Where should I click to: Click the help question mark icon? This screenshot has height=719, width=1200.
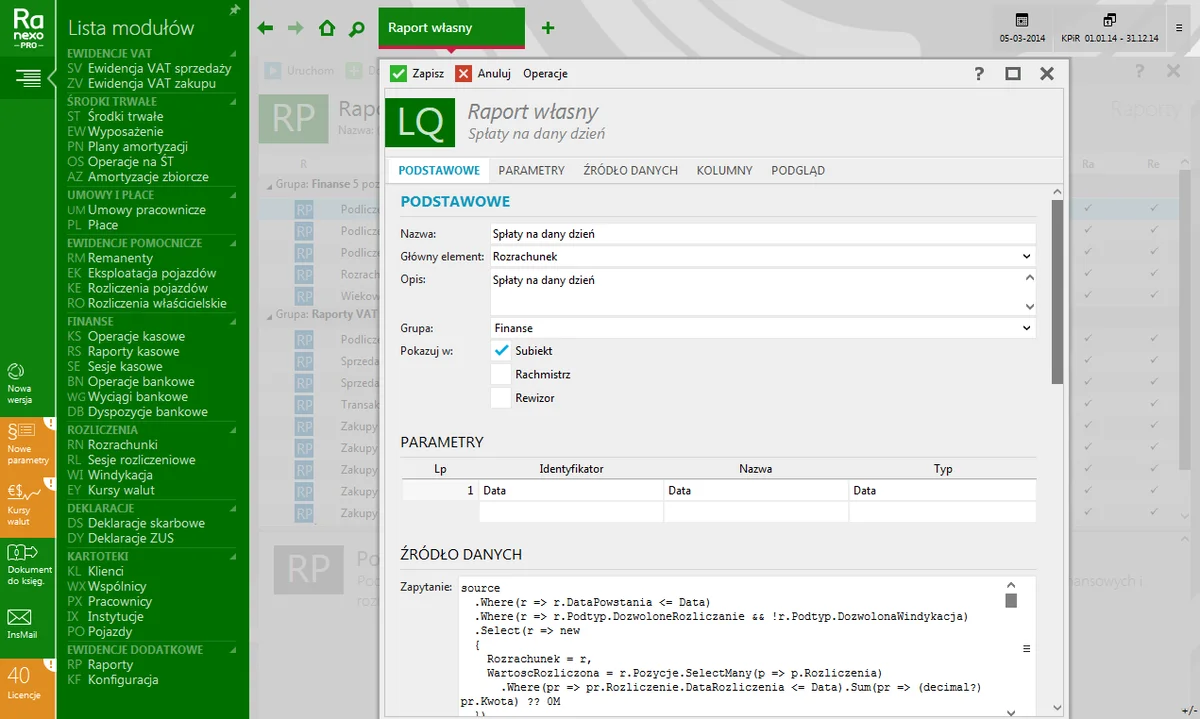click(979, 73)
